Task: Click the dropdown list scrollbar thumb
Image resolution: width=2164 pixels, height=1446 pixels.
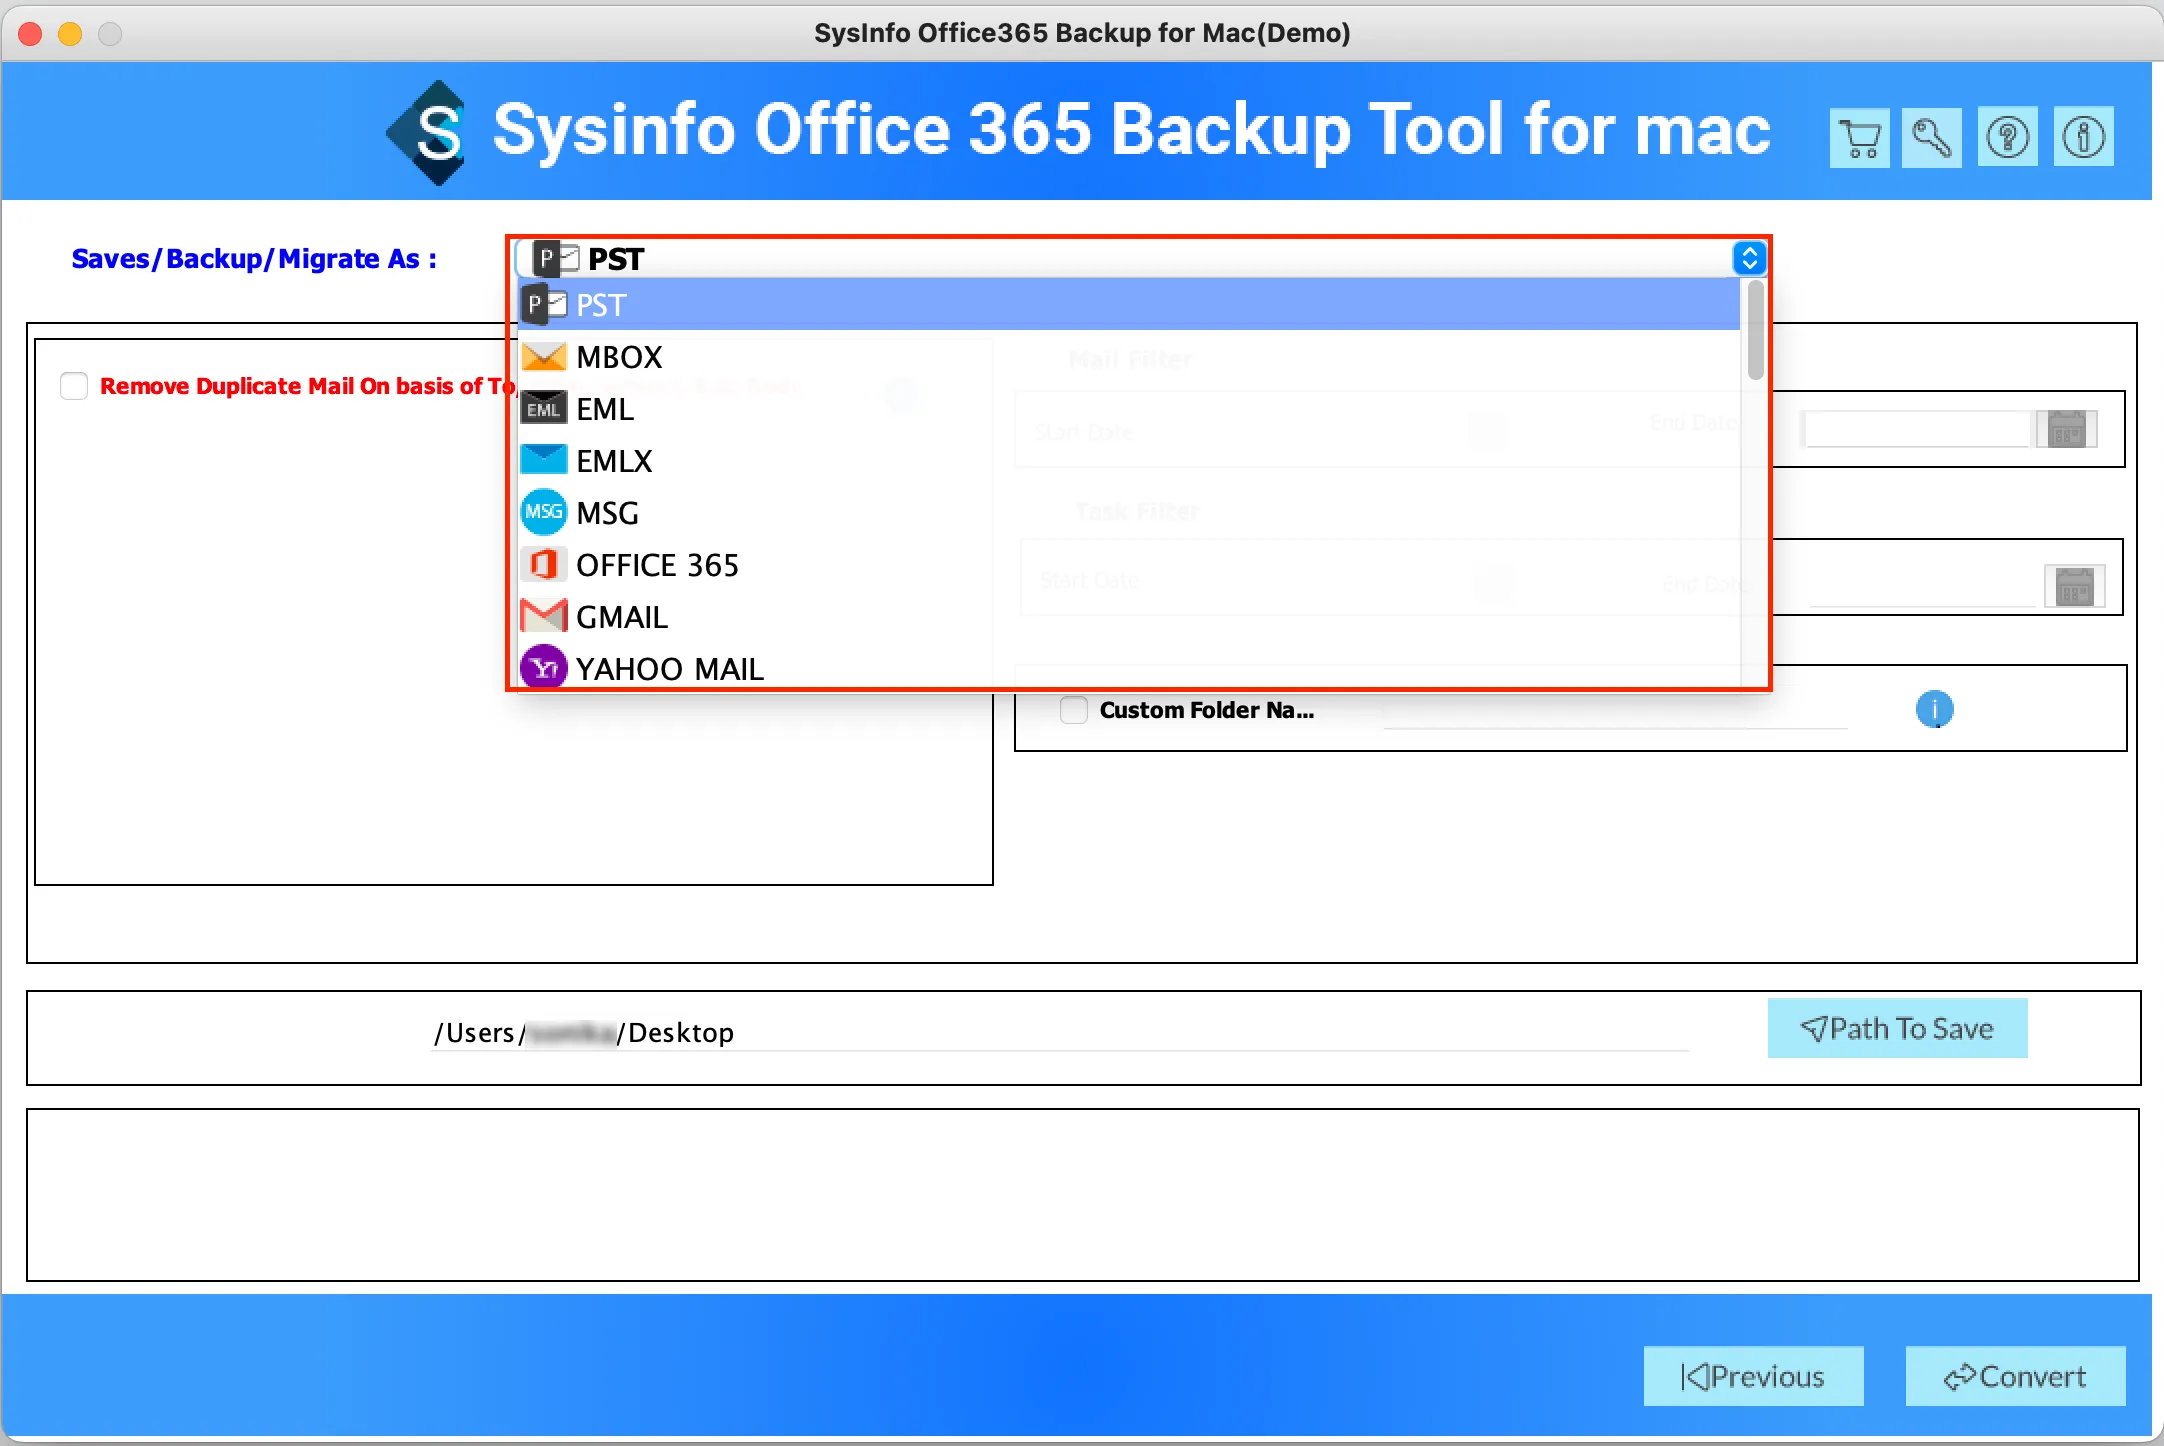Action: click(x=1755, y=330)
